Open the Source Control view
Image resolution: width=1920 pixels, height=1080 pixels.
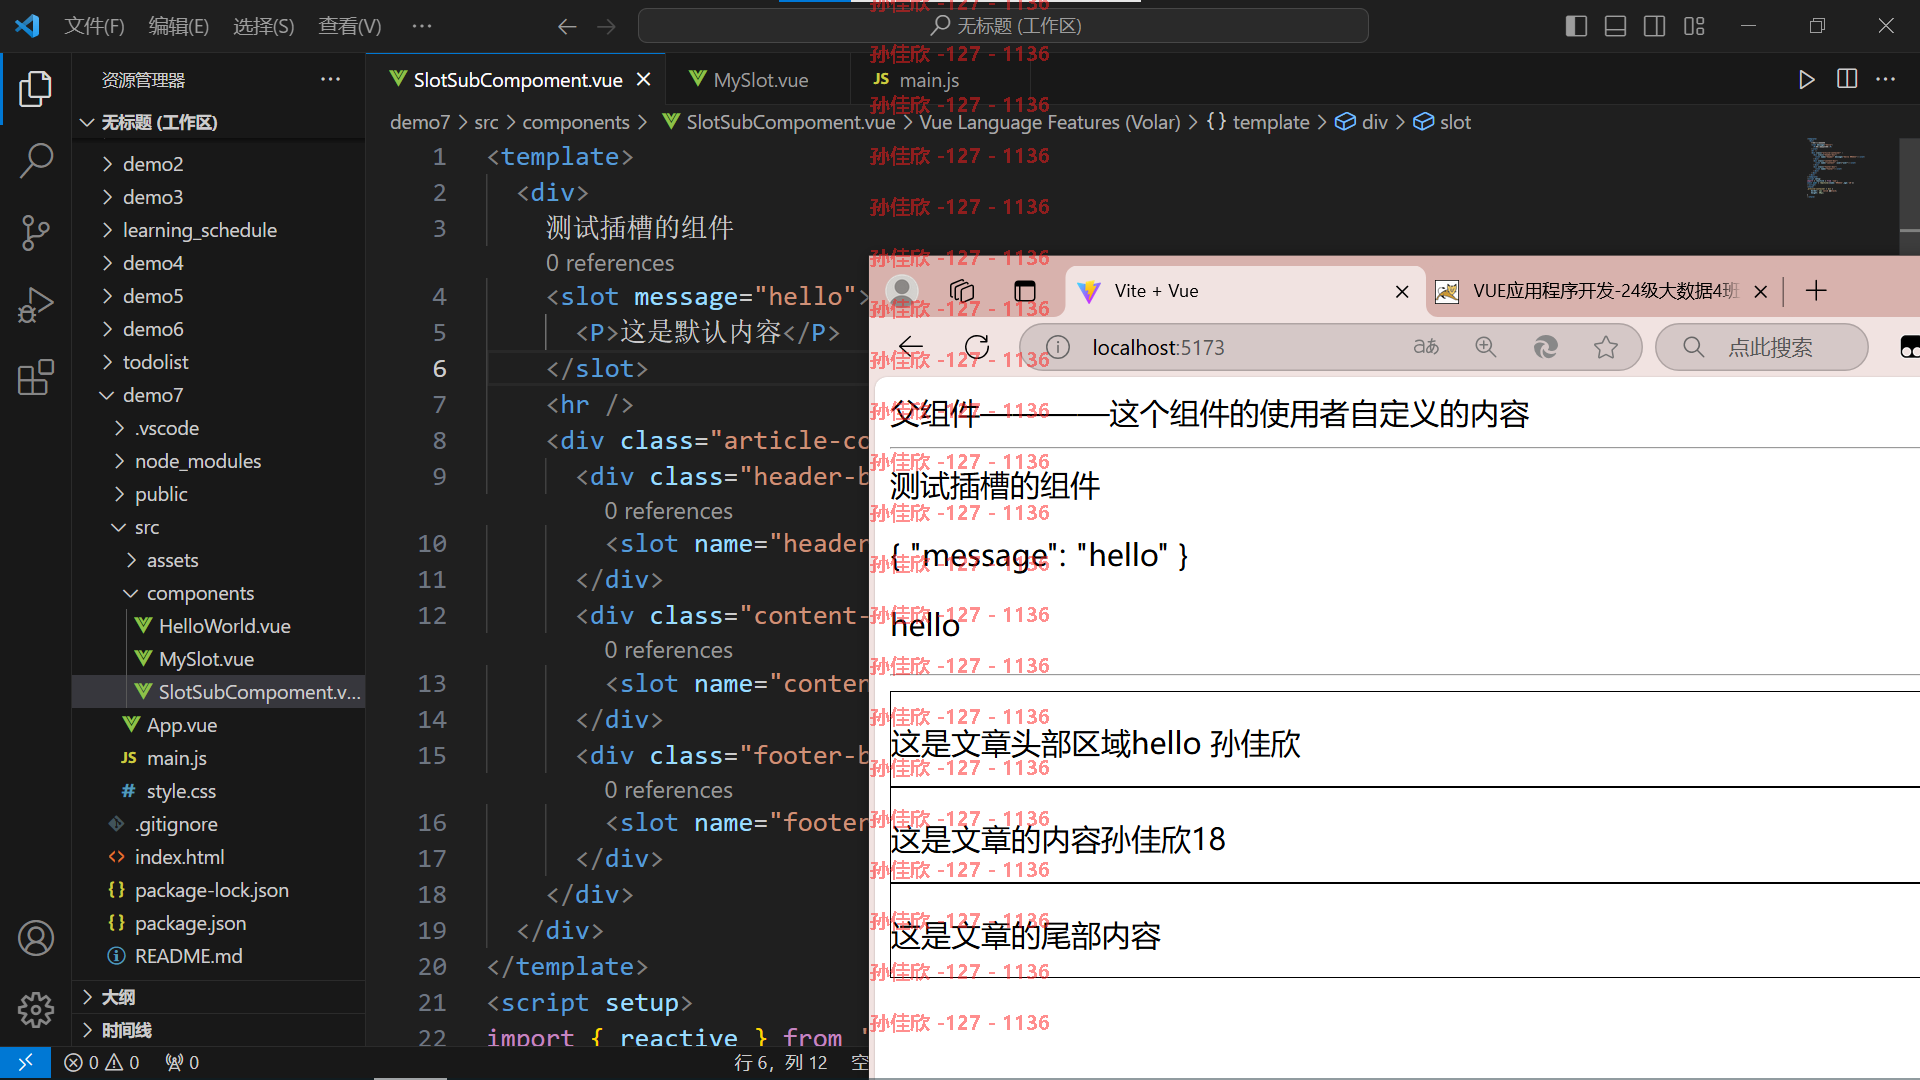point(36,233)
